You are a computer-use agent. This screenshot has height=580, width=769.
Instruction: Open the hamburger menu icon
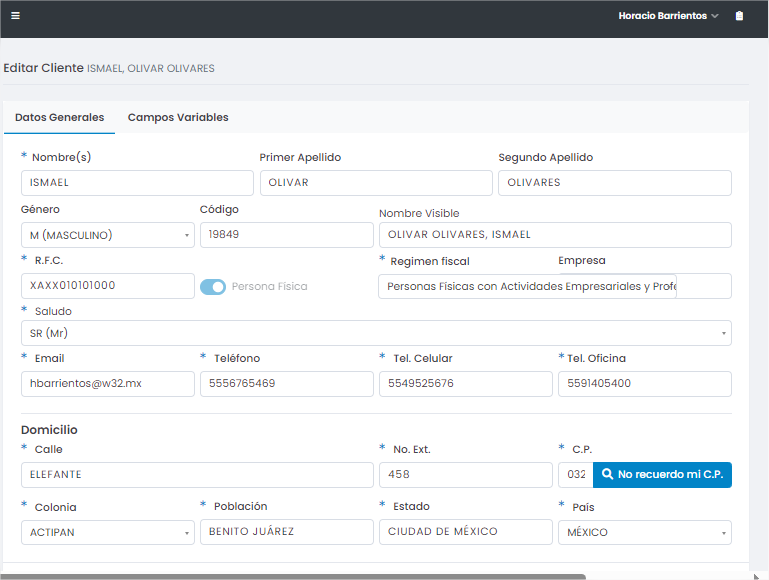(x=15, y=16)
